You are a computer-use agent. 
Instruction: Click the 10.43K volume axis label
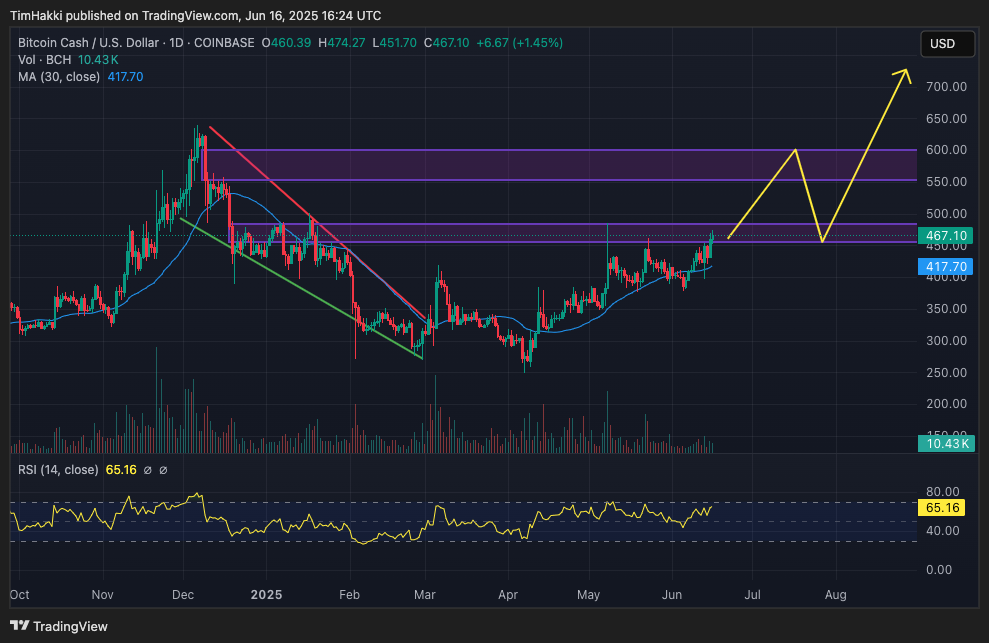coord(946,443)
